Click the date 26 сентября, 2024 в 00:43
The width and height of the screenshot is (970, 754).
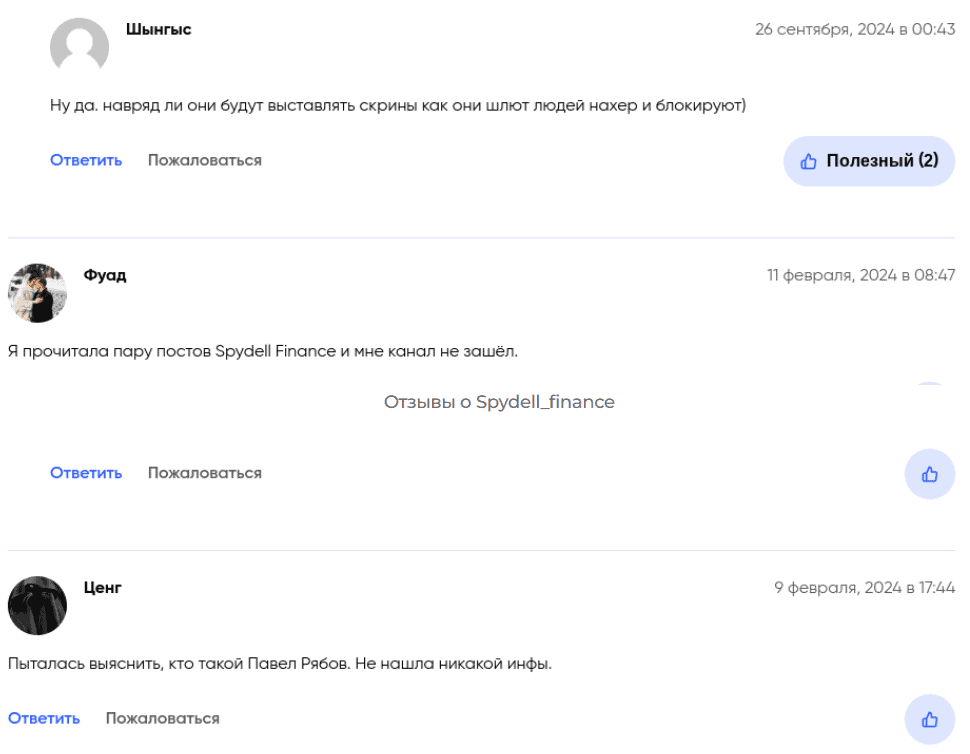855,30
